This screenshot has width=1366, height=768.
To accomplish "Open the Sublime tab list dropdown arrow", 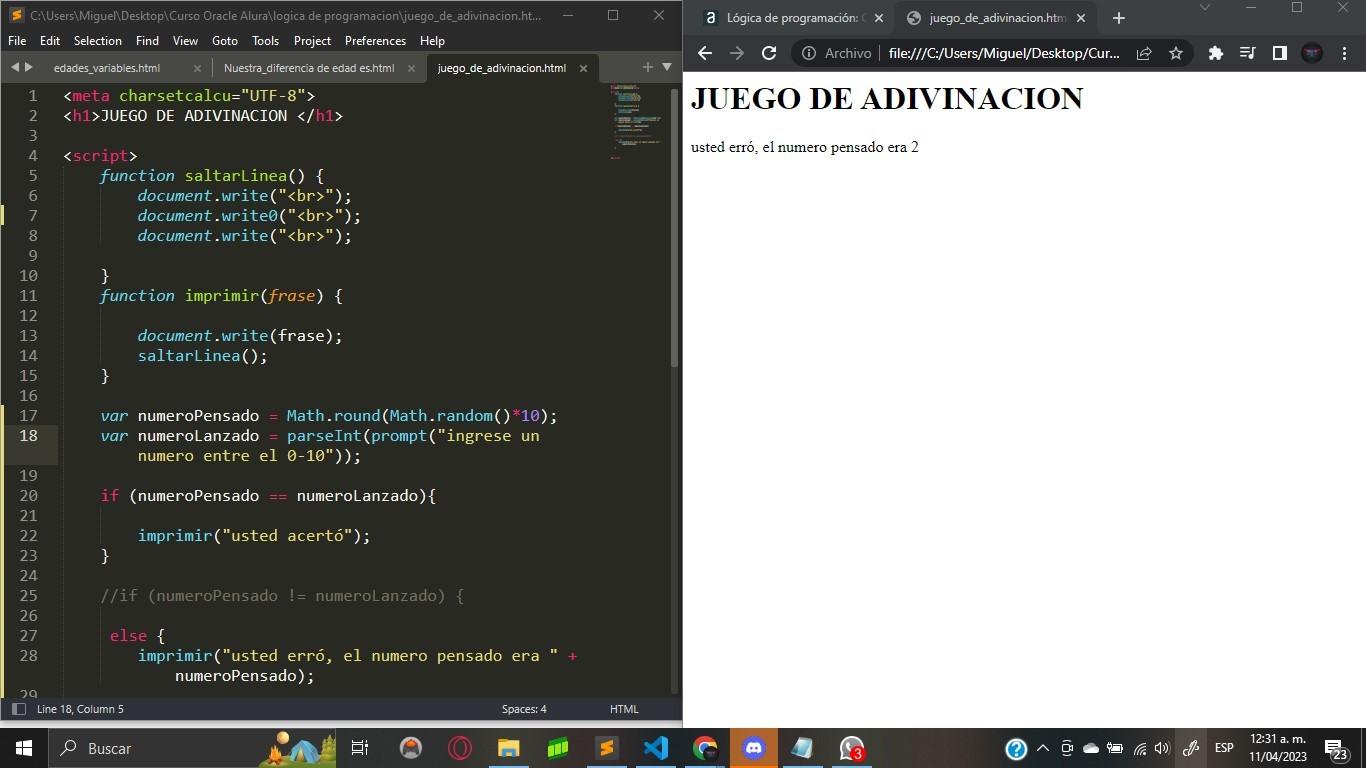I will point(667,67).
